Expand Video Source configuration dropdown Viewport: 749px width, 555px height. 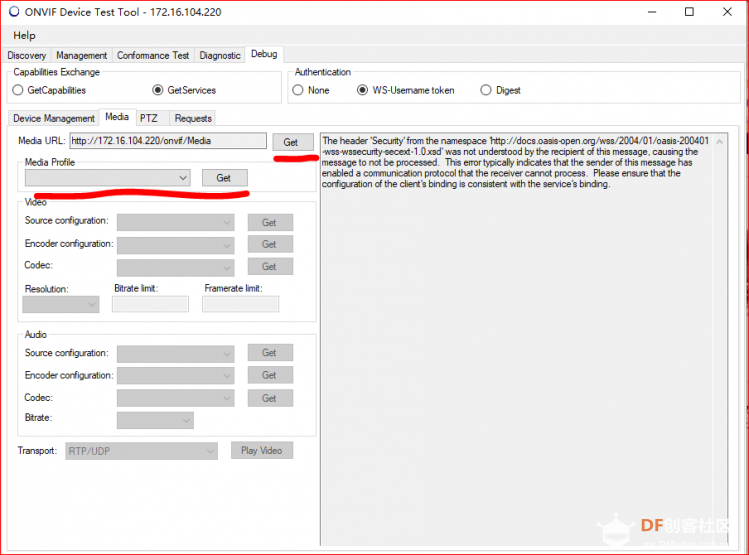[176, 222]
